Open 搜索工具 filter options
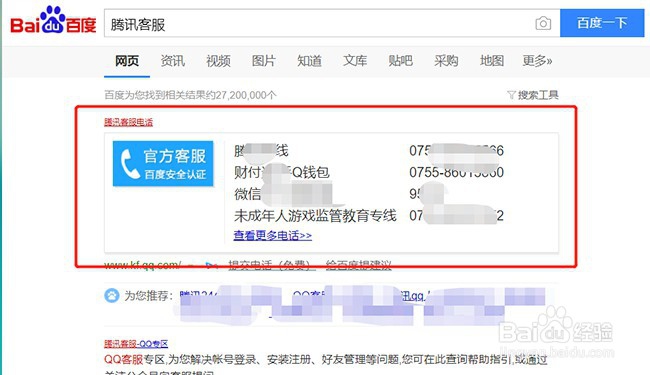Viewport: 650px width, 375px height. click(533, 95)
